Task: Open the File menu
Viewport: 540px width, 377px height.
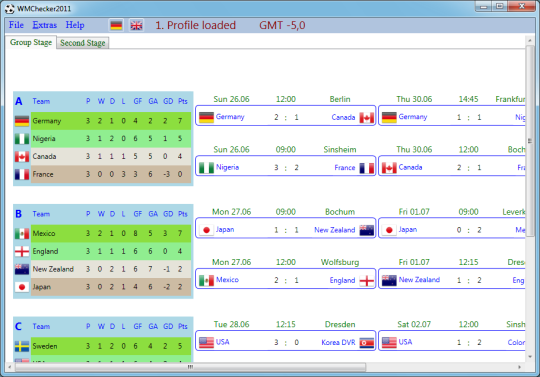Action: tap(16, 25)
